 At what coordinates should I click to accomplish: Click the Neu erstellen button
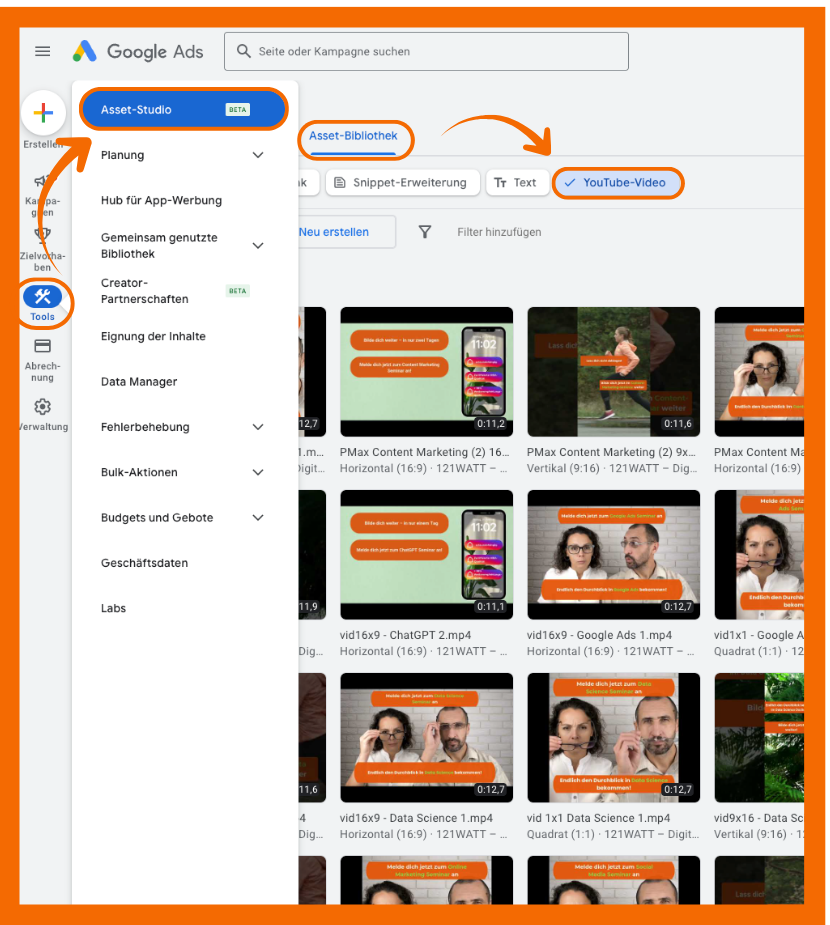click(x=335, y=232)
